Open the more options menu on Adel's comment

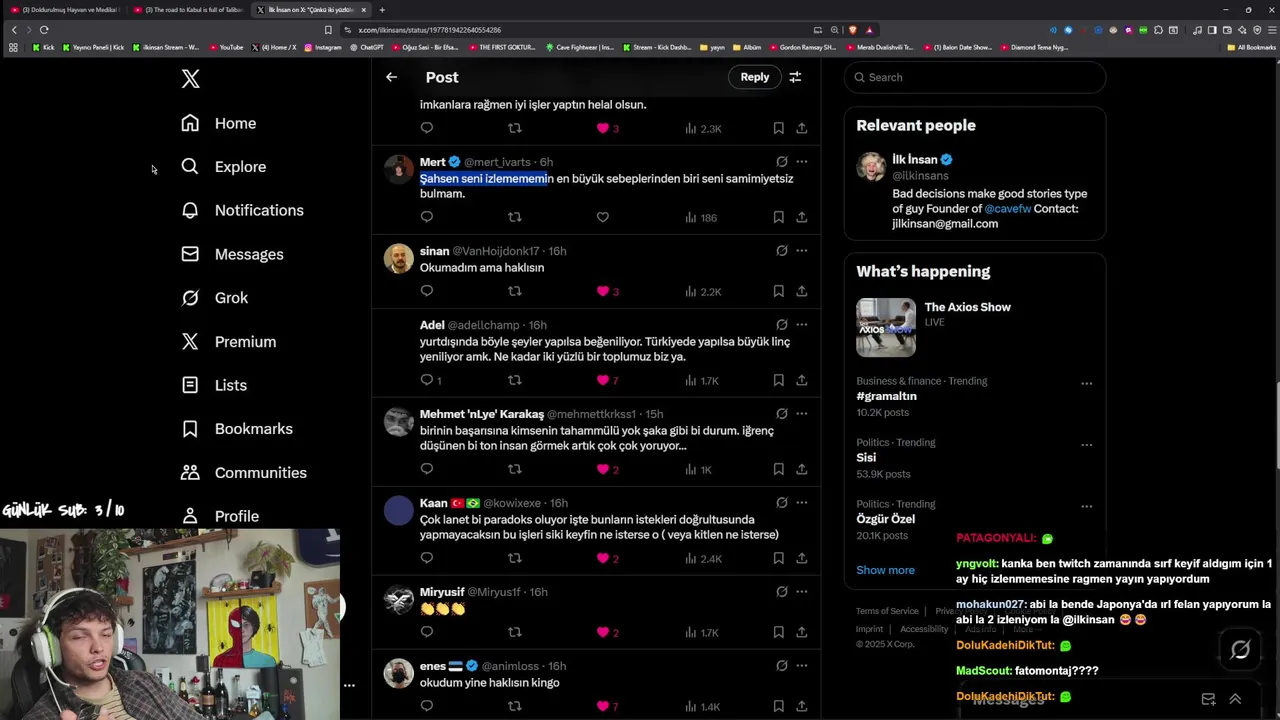[x=801, y=325]
